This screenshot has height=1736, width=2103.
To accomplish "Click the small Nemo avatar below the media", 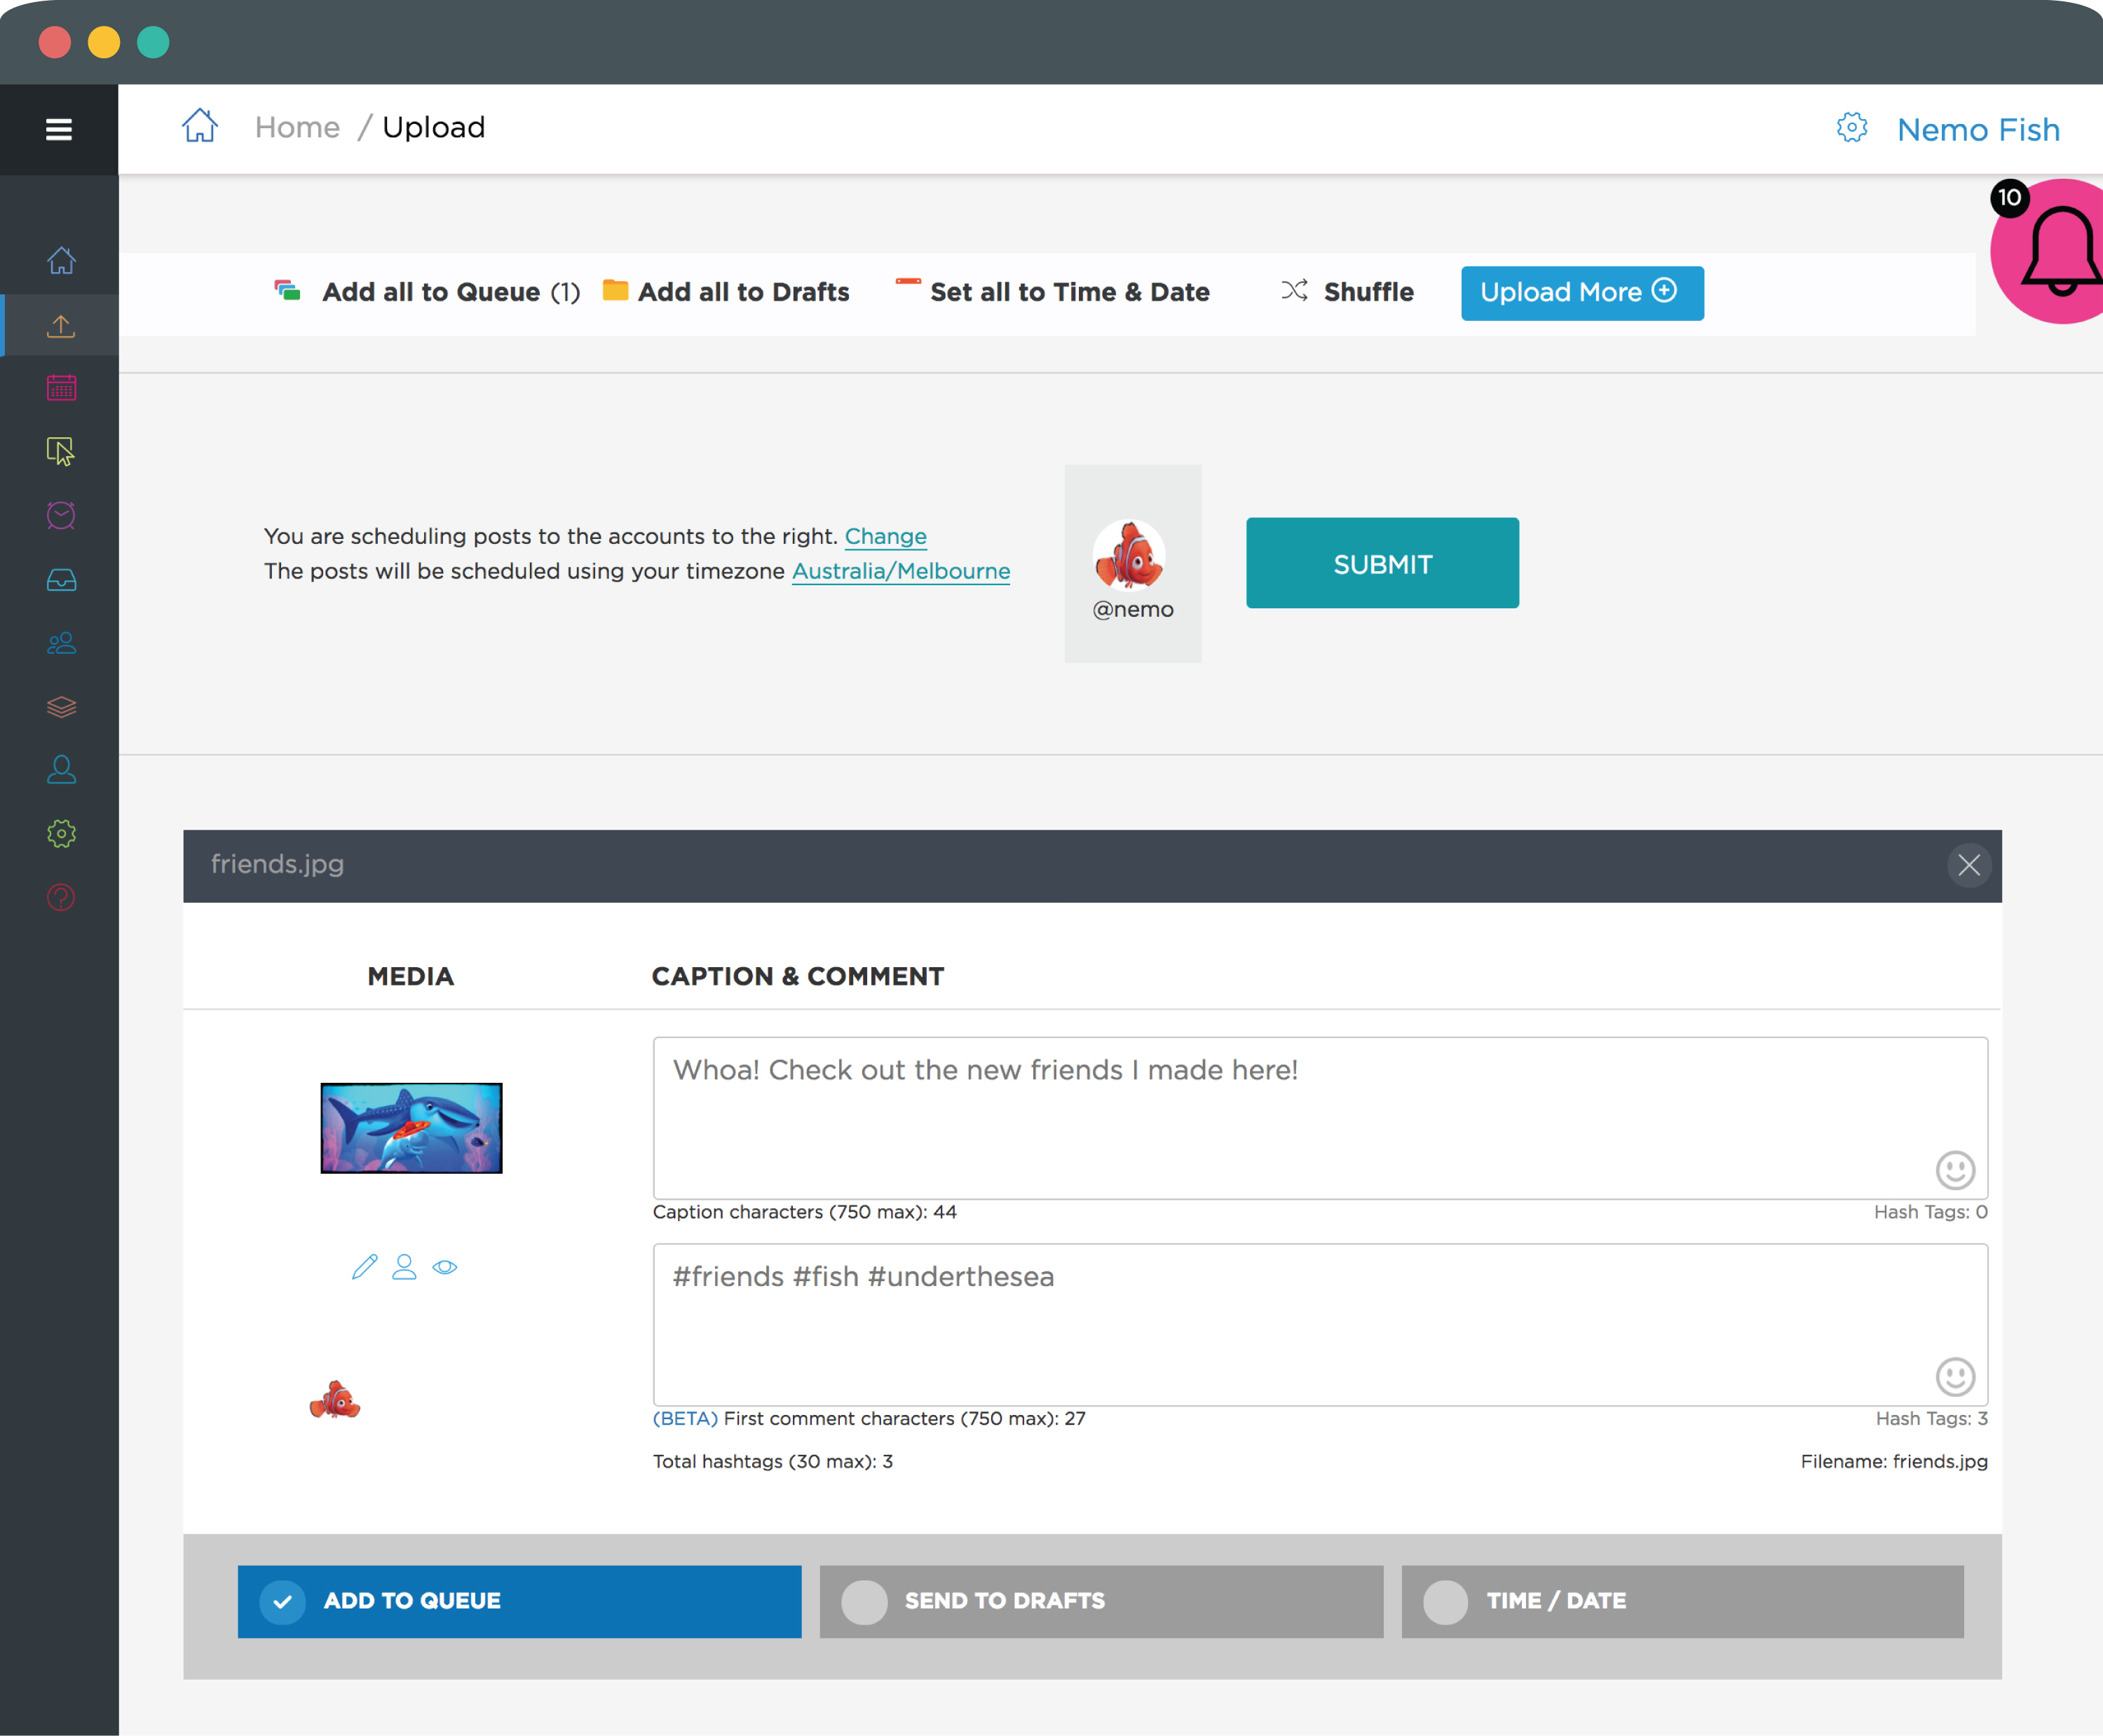I will click(335, 1400).
